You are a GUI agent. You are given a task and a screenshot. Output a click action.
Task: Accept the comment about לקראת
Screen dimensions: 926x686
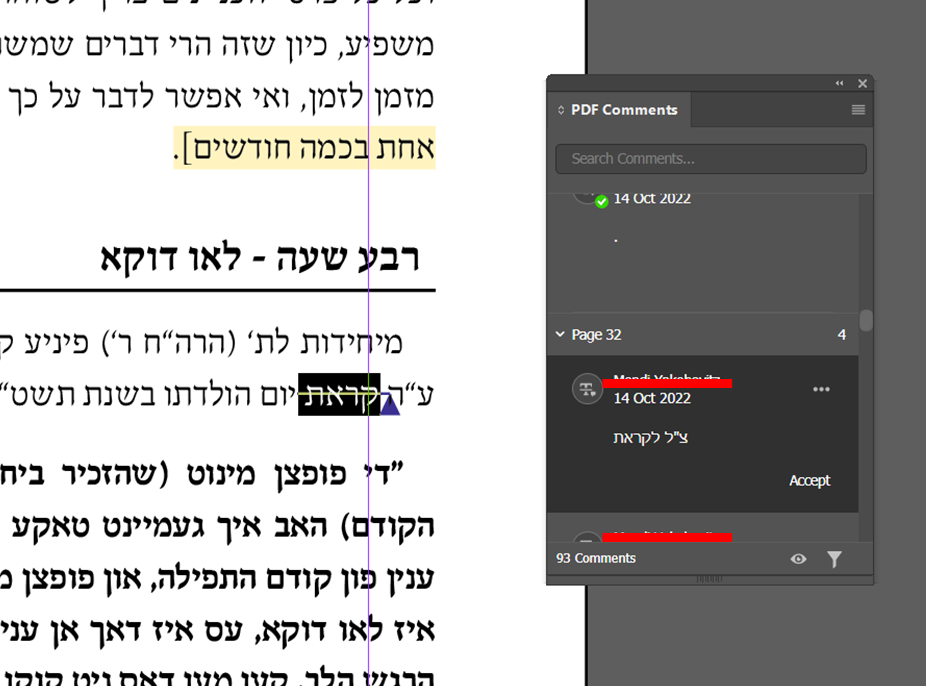point(809,481)
